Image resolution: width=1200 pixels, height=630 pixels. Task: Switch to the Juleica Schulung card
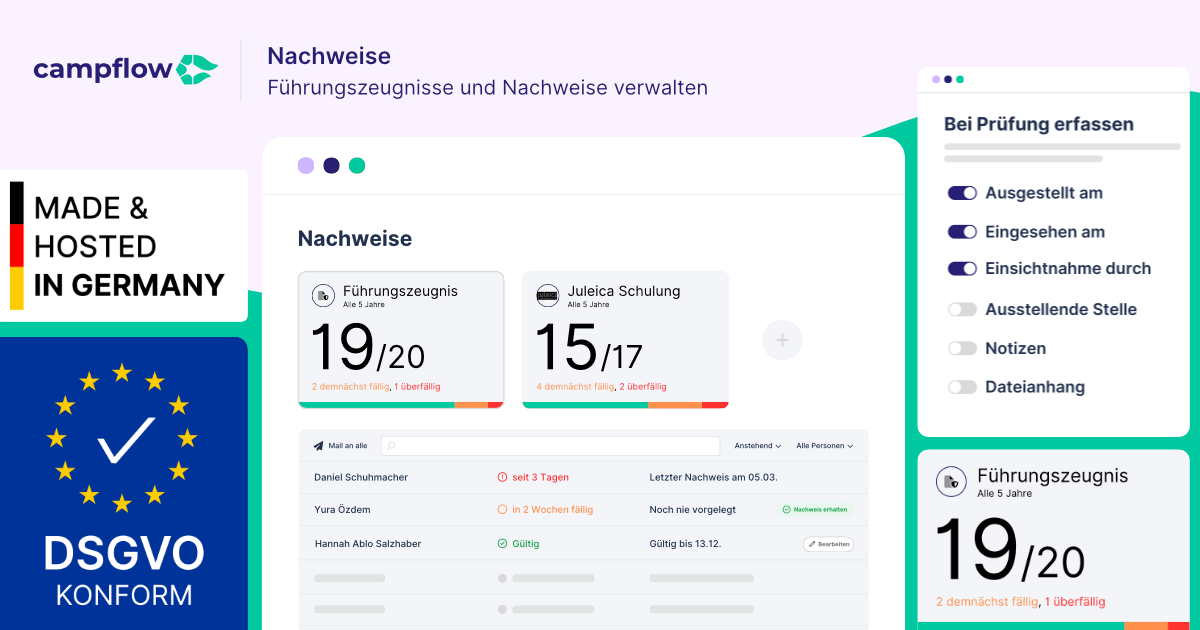pos(625,340)
